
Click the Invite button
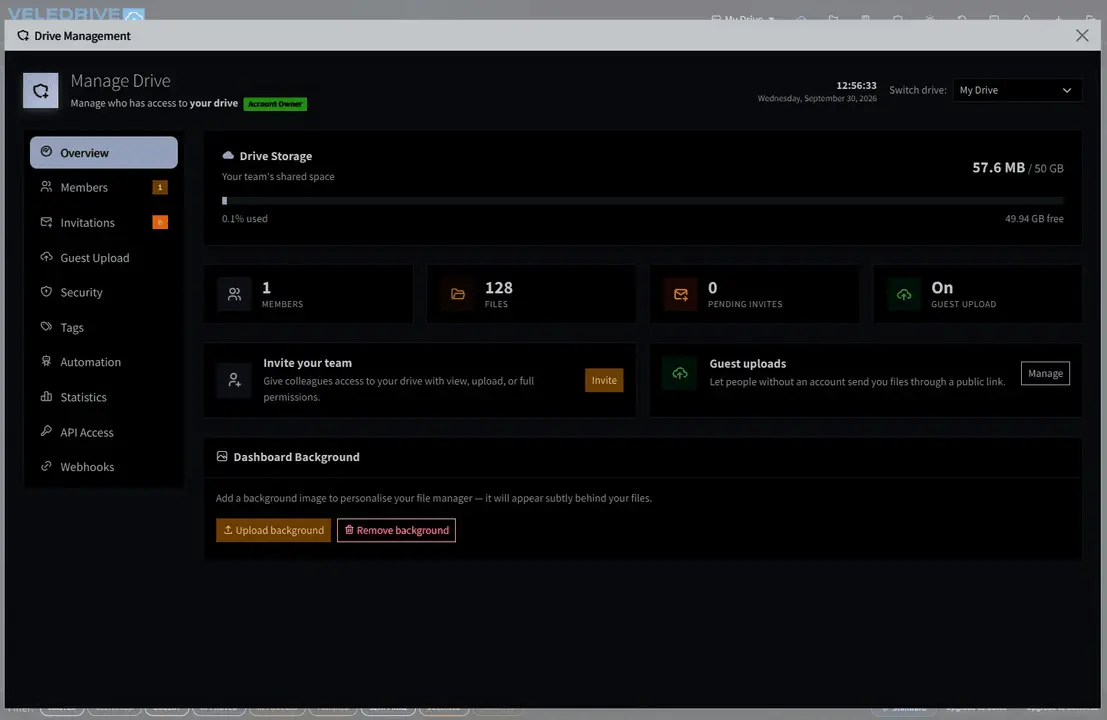pos(604,380)
